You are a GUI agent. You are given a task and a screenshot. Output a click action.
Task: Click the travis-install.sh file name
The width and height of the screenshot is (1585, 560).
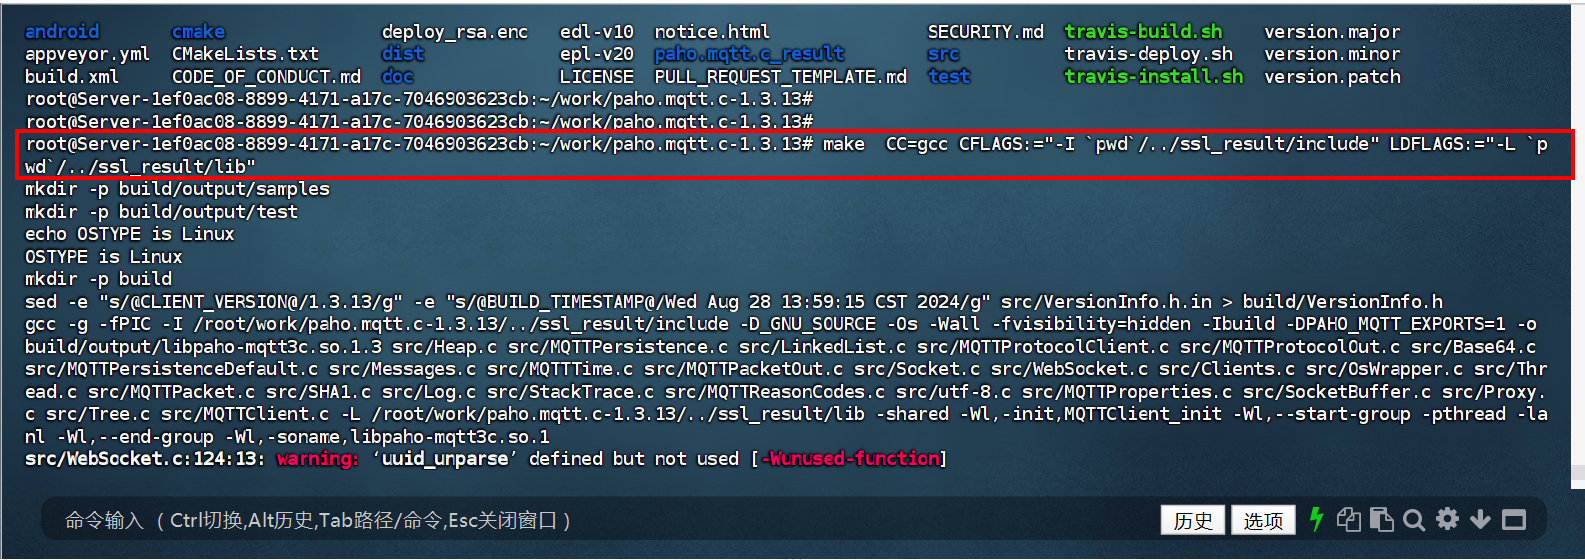point(1153,77)
